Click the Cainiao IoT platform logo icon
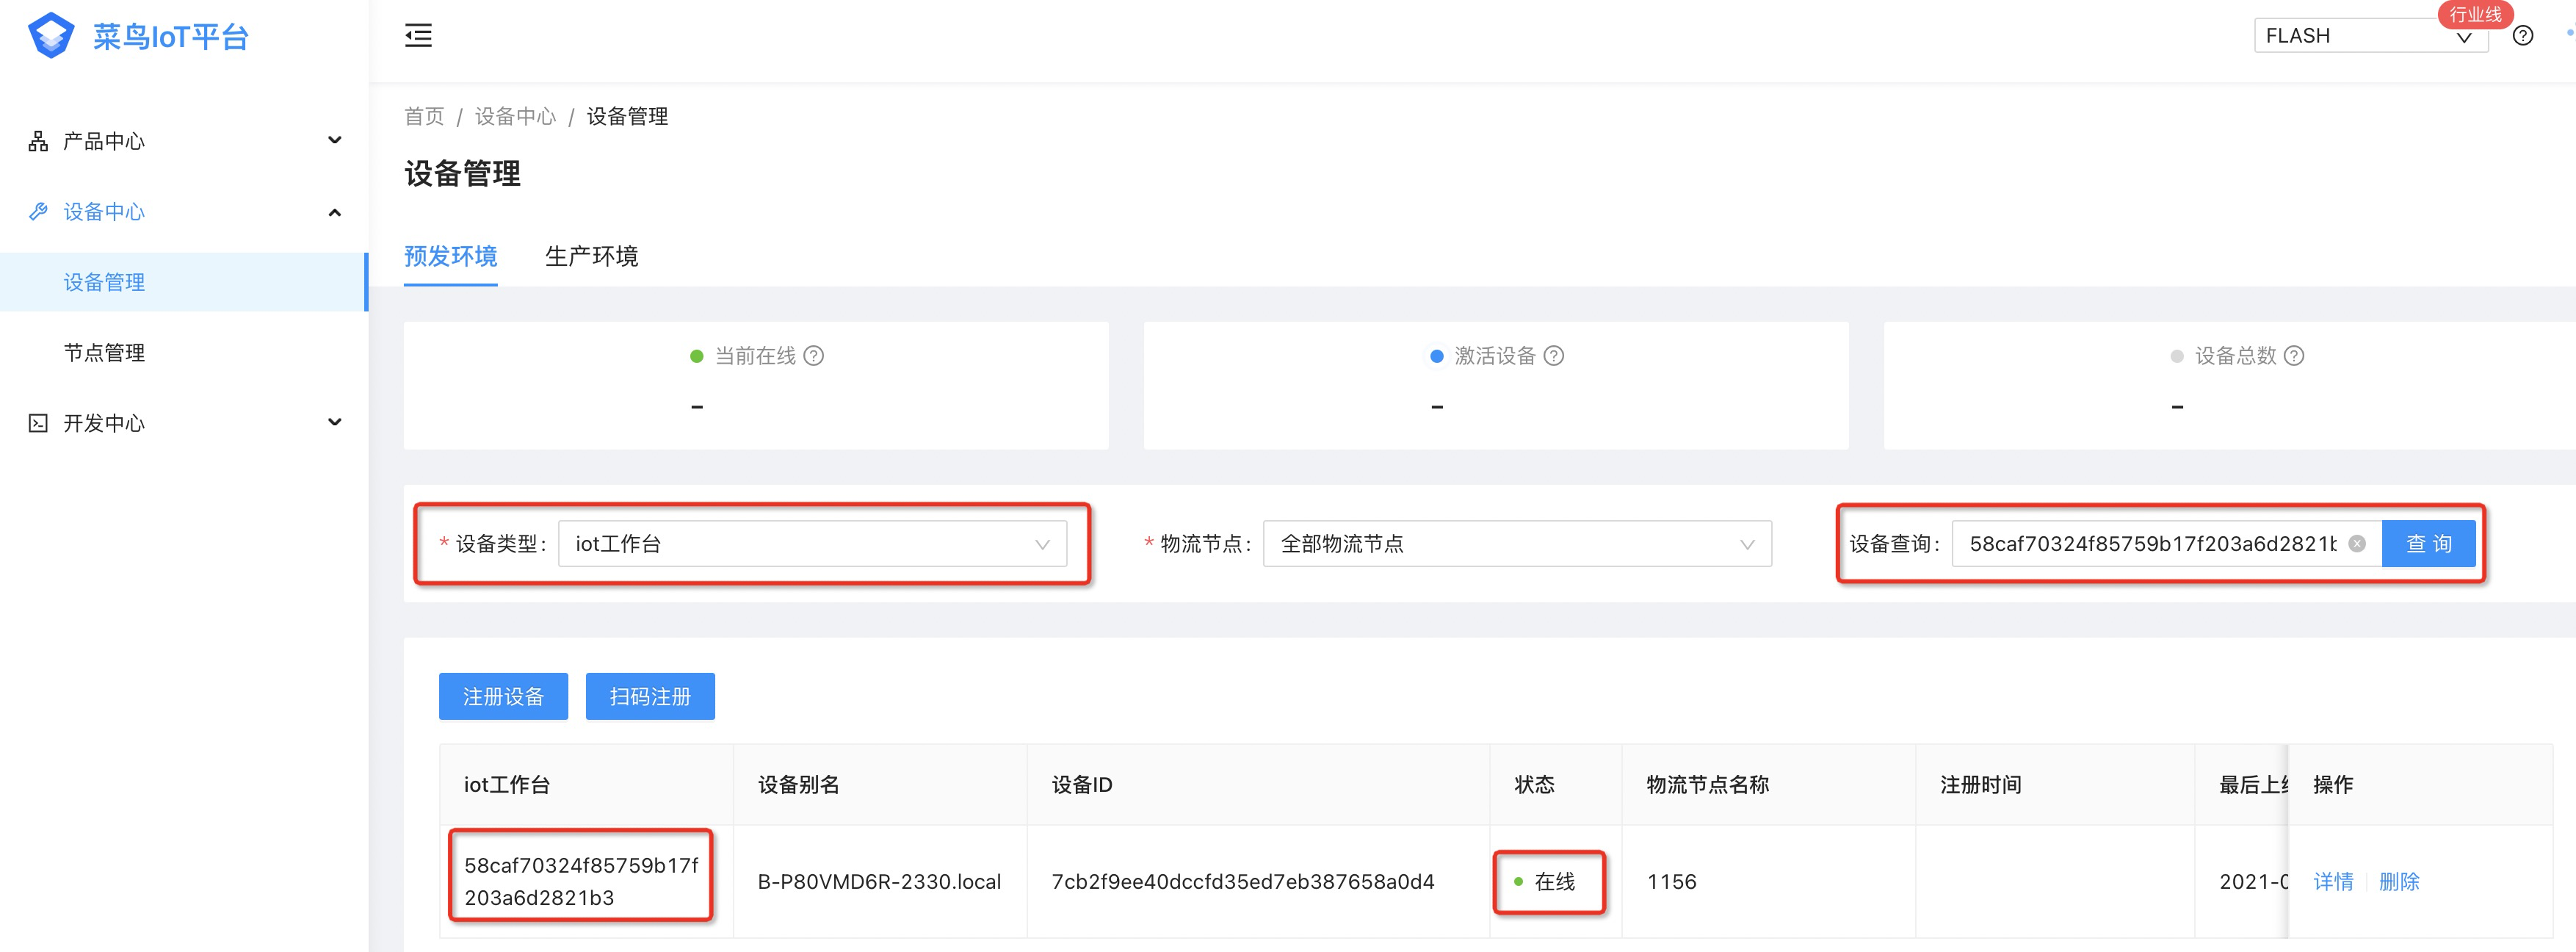The image size is (2576, 952). 50,36
